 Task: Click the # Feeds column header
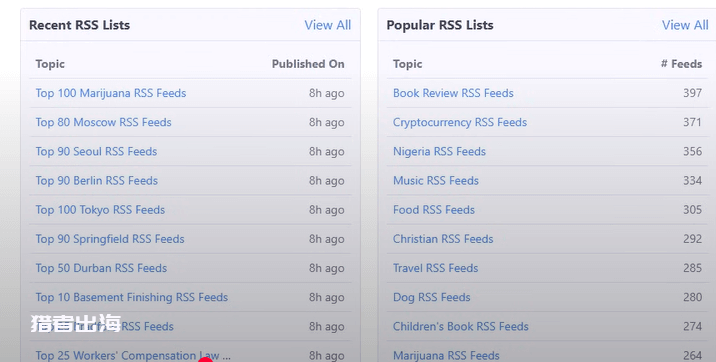pos(681,64)
